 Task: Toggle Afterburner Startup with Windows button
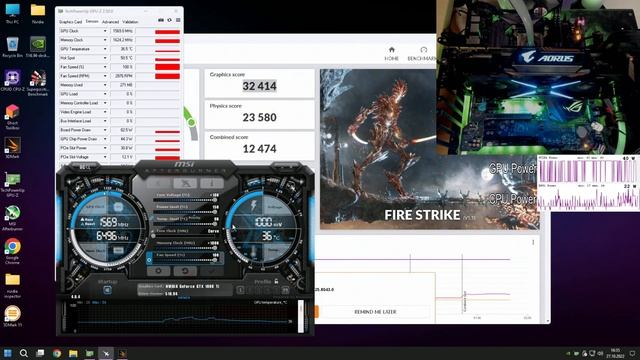107,290
